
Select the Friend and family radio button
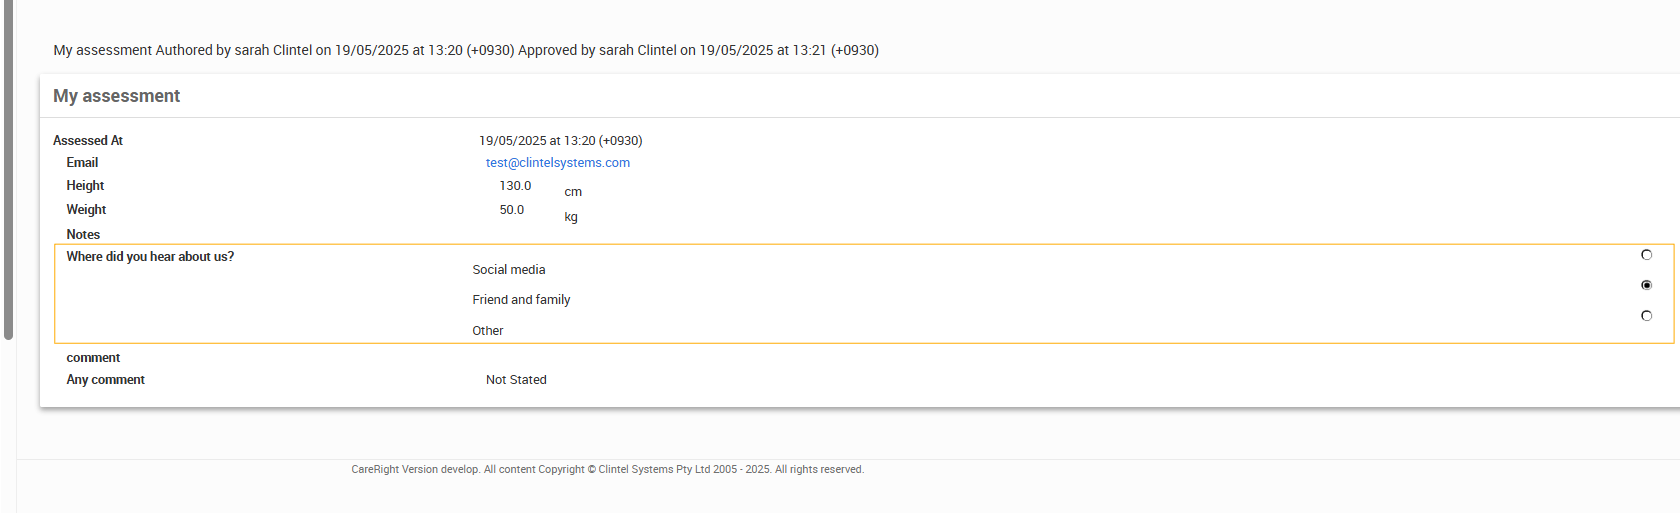click(1646, 285)
